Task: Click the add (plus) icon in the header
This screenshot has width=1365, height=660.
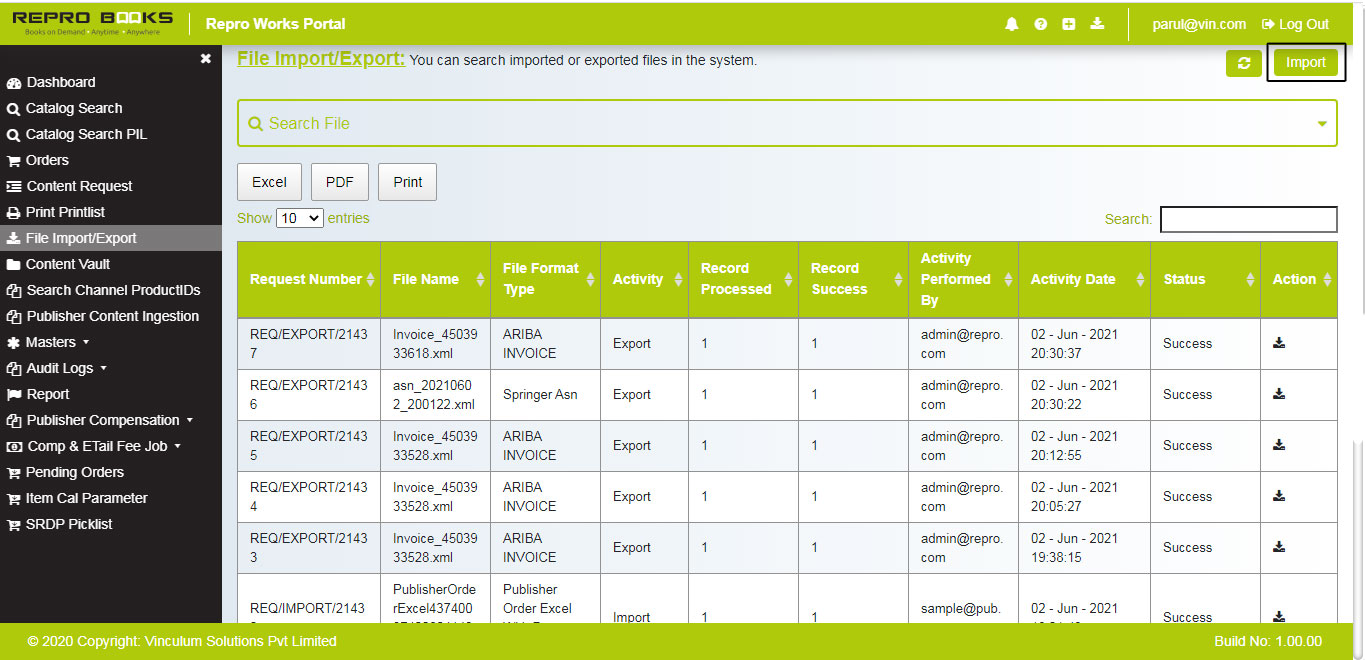Action: click(x=1068, y=23)
